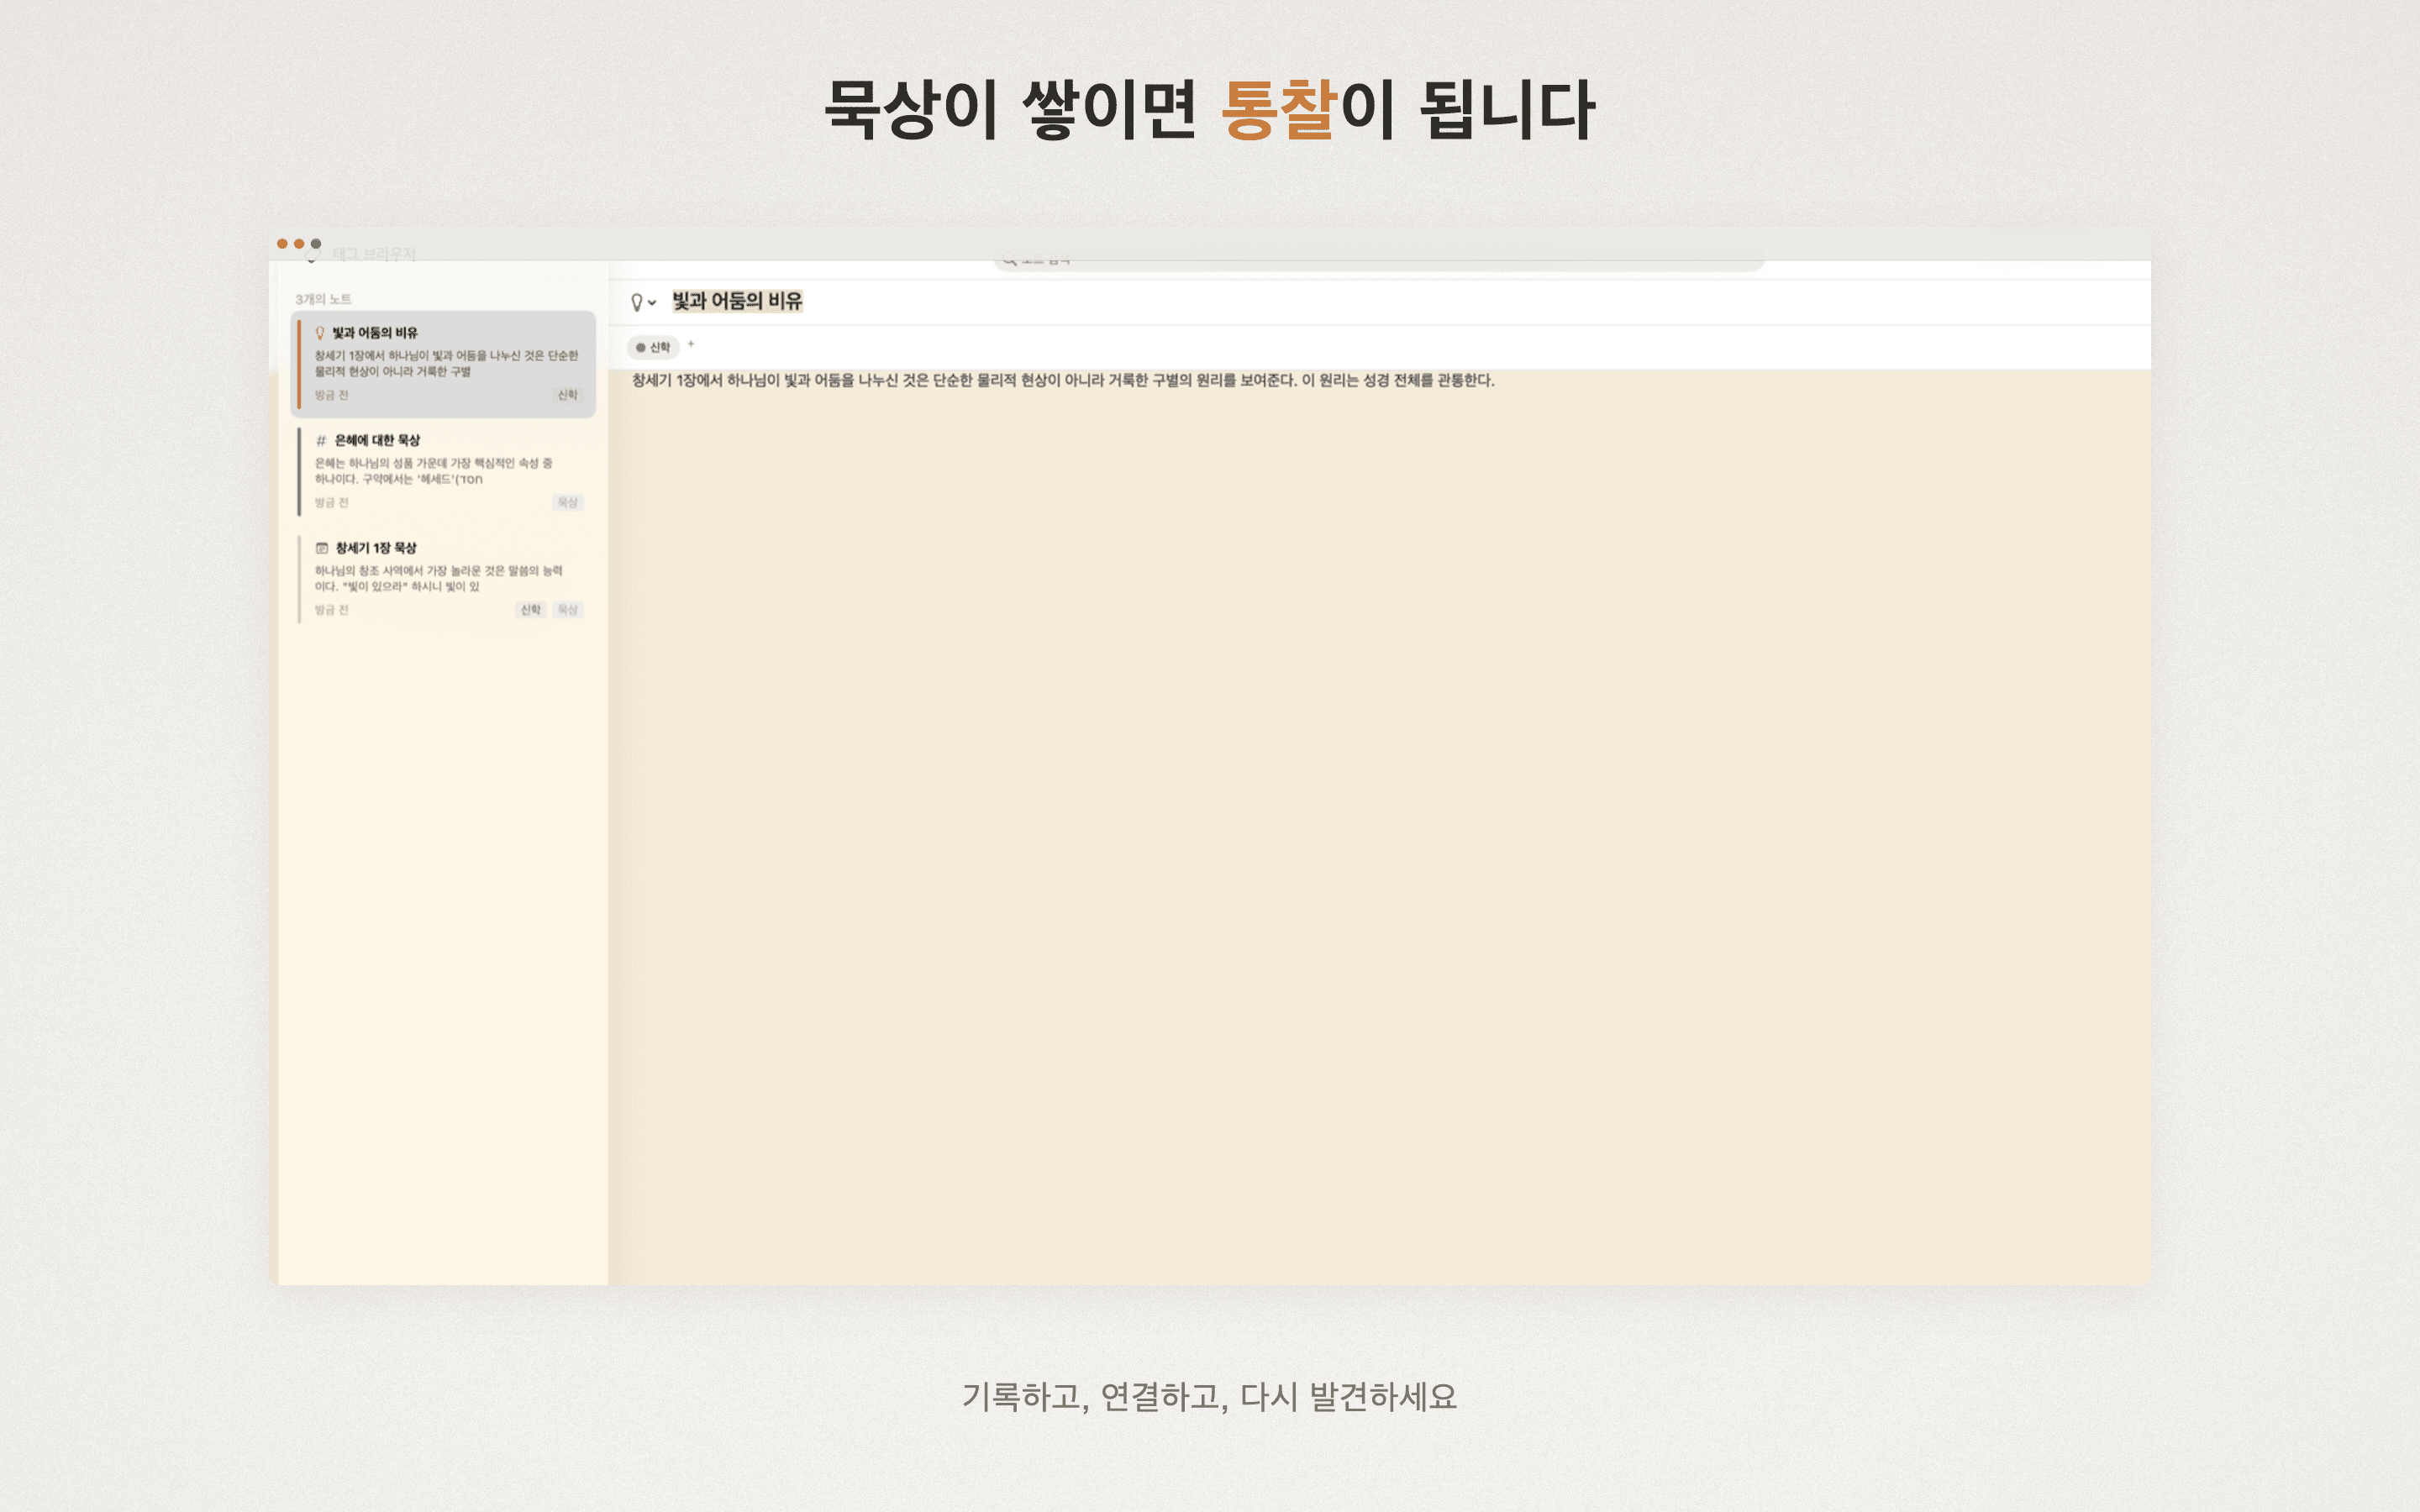2420x1512 pixels.
Task: Click the 신학 badge on the first sidebar note card
Action: pyautogui.click(x=568, y=395)
